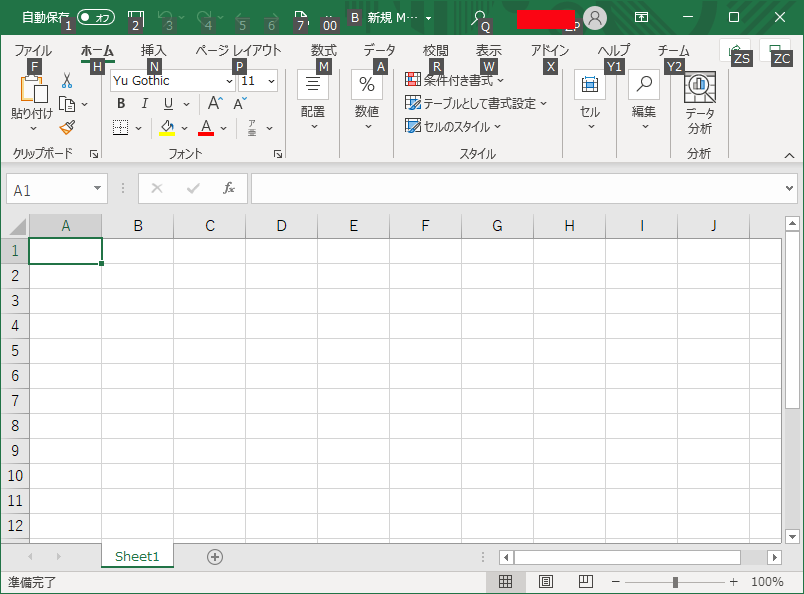
Task: Click the Paste (貼り付け) clipboard icon
Action: (x=34, y=89)
